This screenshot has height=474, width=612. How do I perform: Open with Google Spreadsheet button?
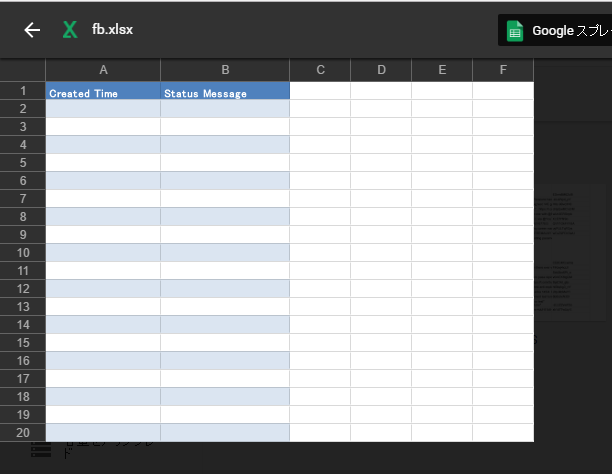pos(555,30)
